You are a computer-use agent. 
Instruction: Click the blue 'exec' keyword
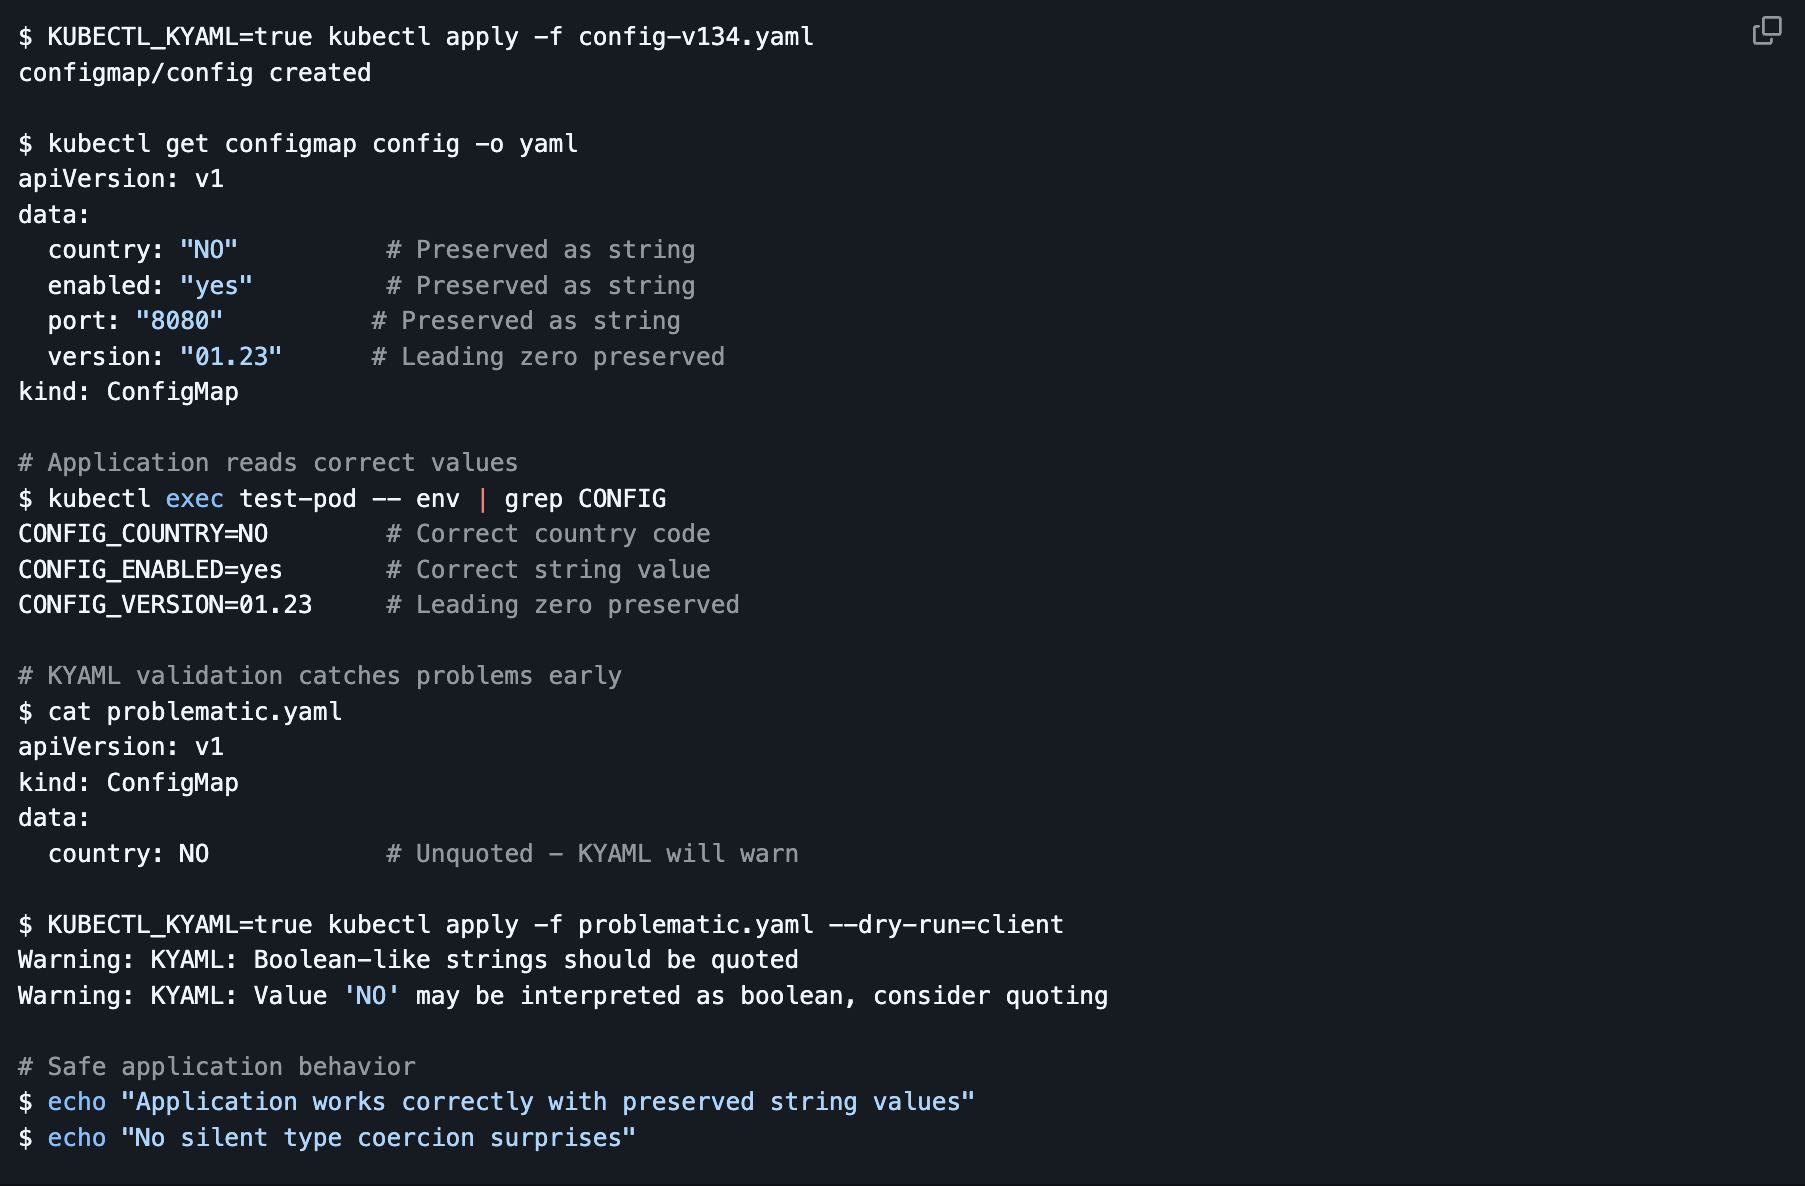[x=194, y=499]
